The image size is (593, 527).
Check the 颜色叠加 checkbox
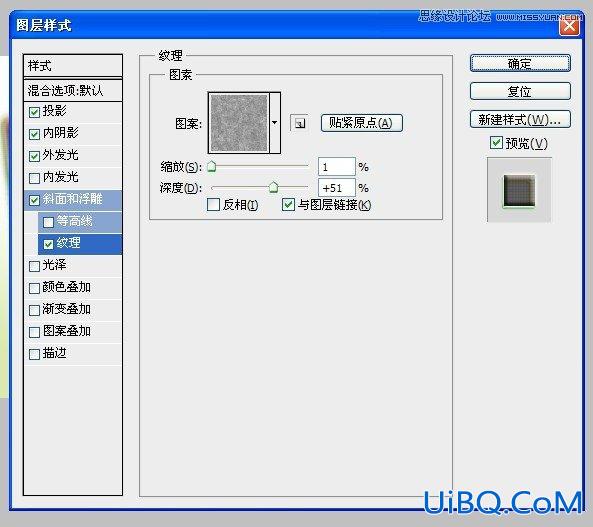(34, 288)
